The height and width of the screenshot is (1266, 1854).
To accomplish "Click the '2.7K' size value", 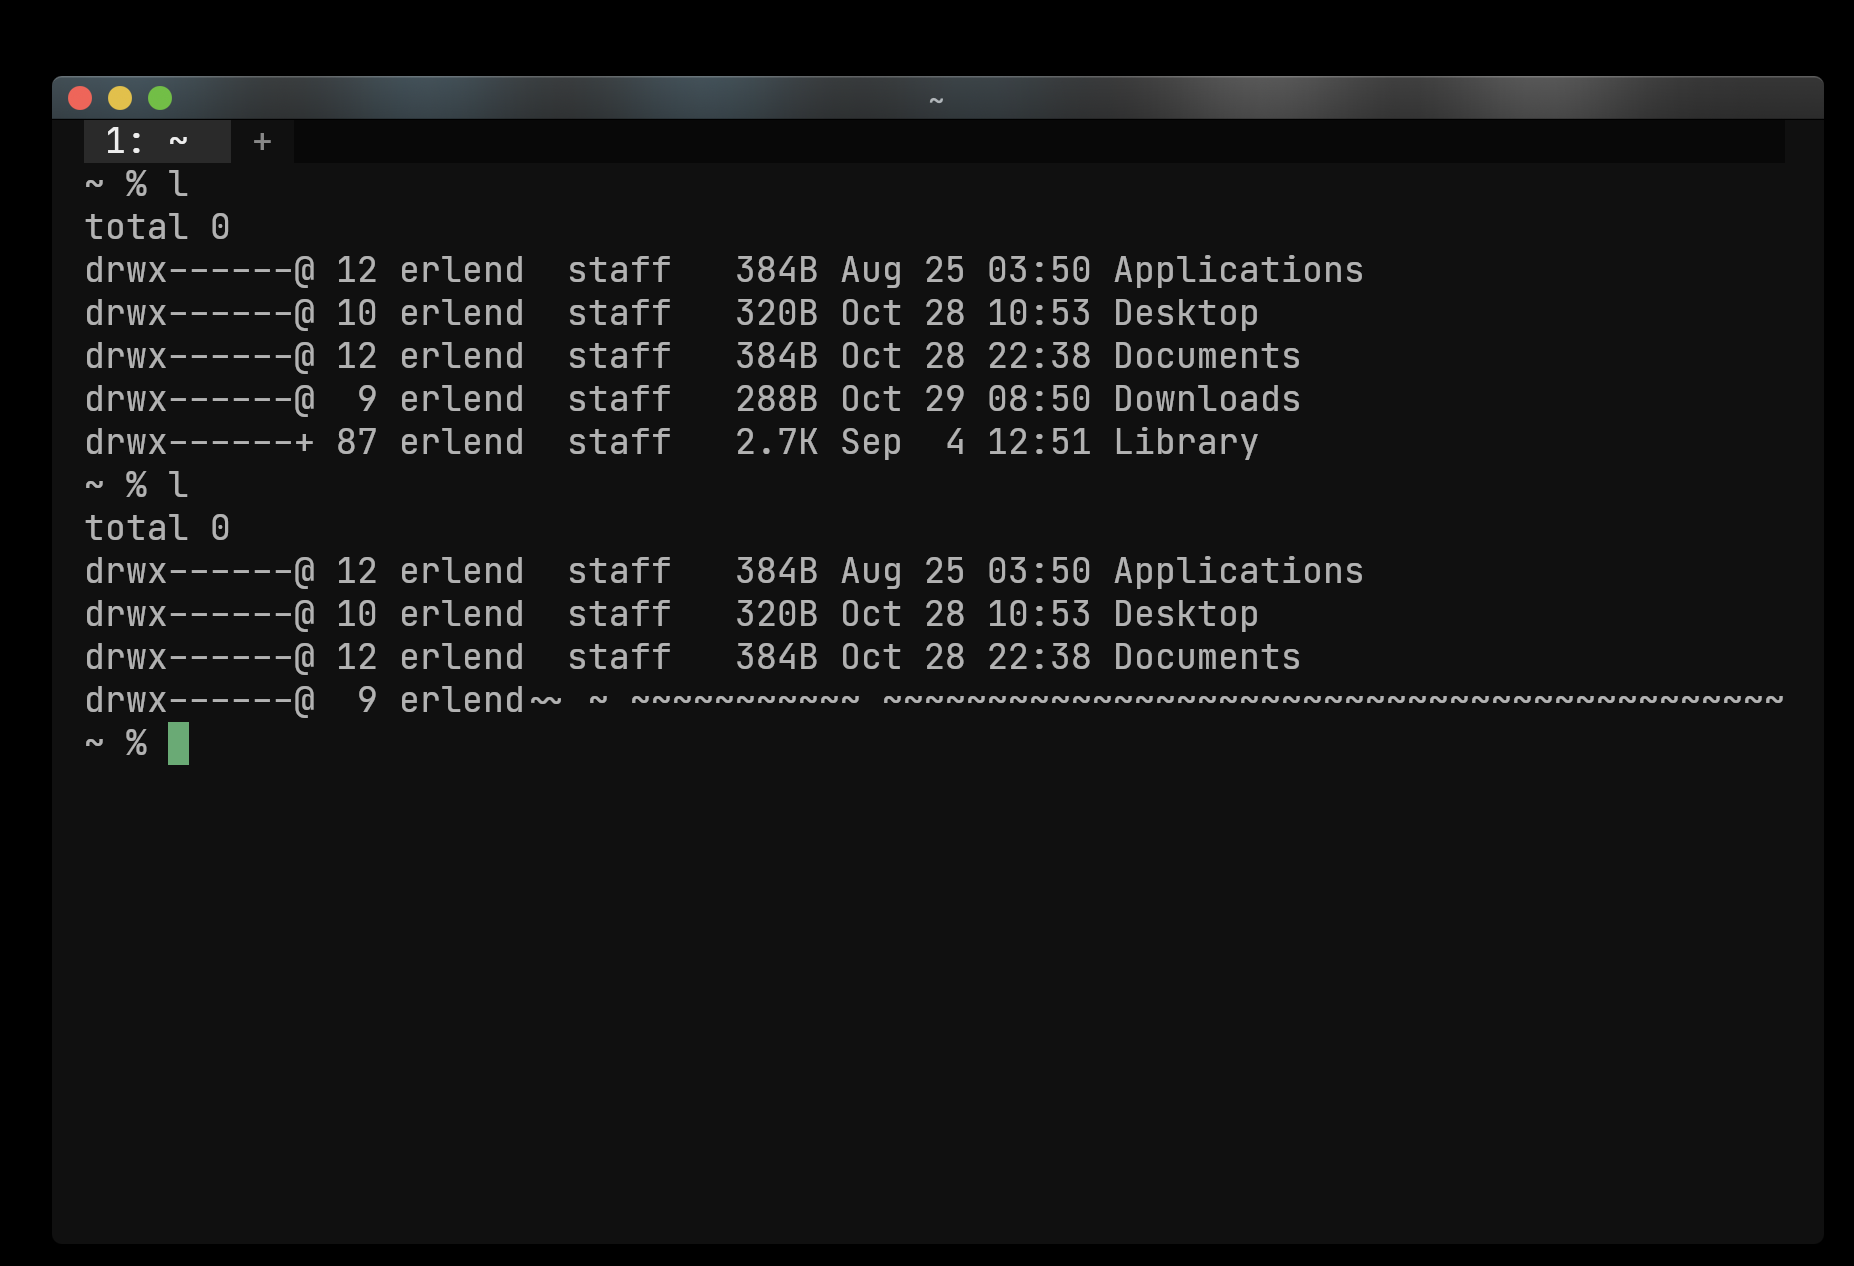I will click(776, 442).
